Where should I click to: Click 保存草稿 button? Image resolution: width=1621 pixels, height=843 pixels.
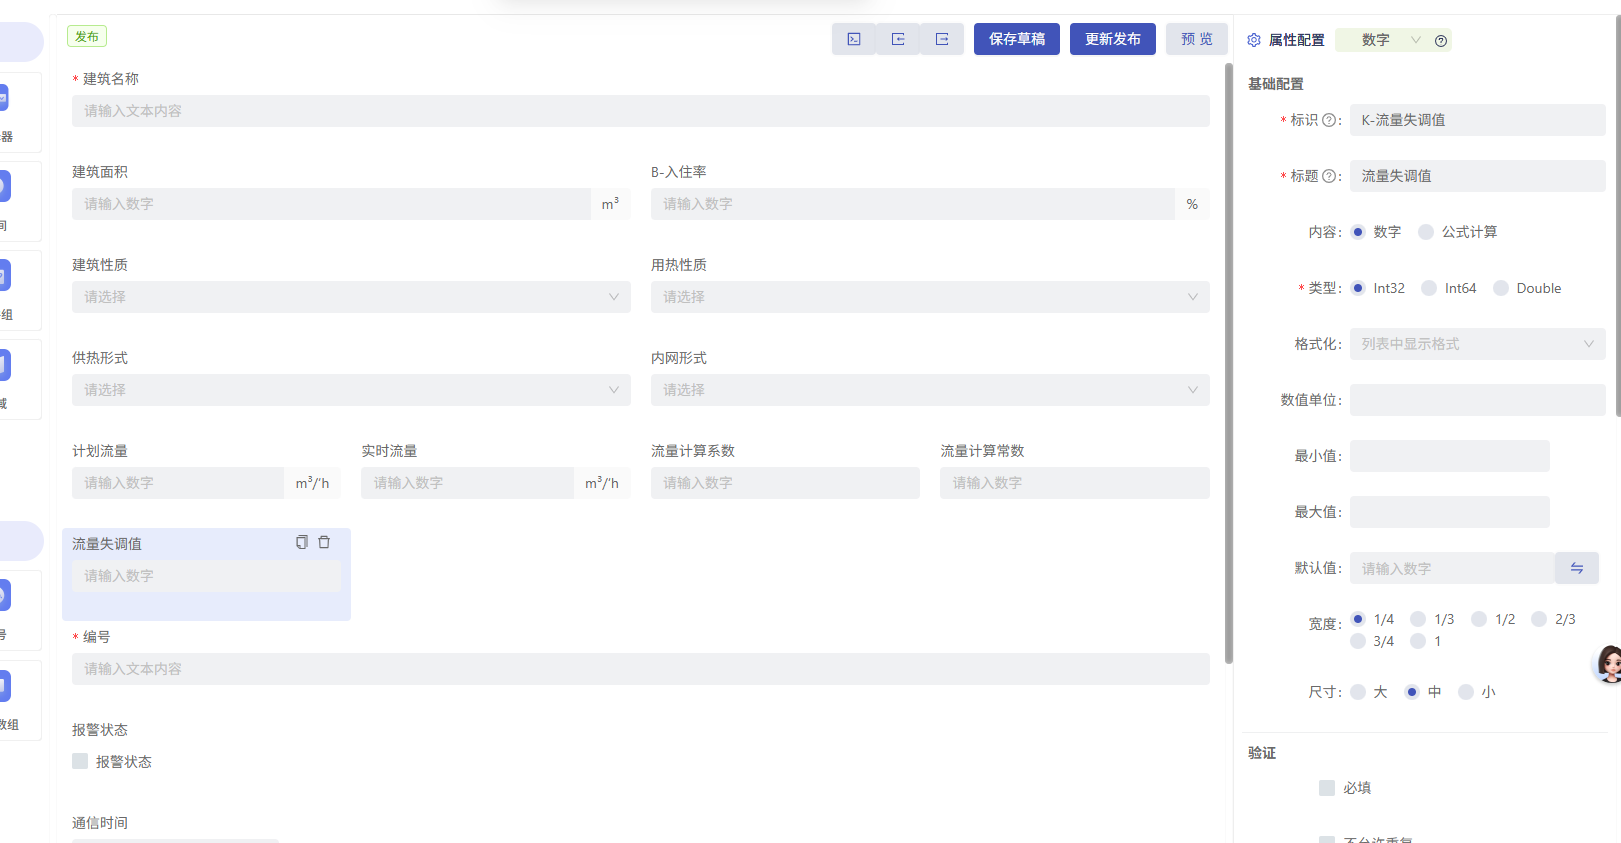point(1017,39)
